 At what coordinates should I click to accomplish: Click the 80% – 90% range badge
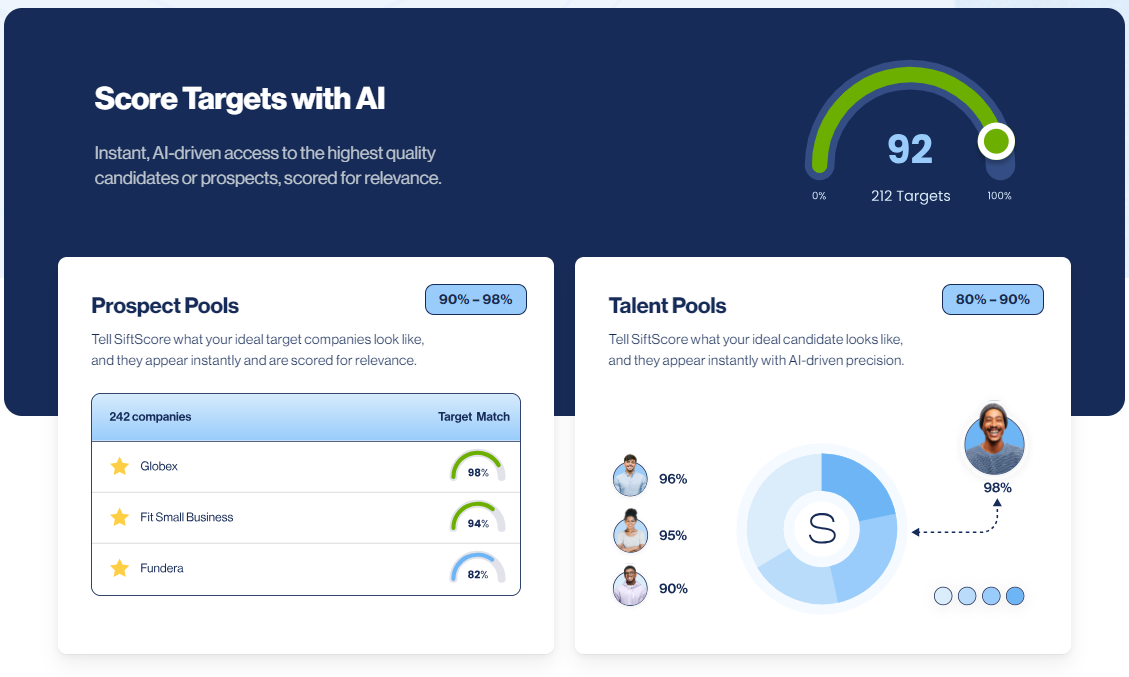tap(993, 299)
